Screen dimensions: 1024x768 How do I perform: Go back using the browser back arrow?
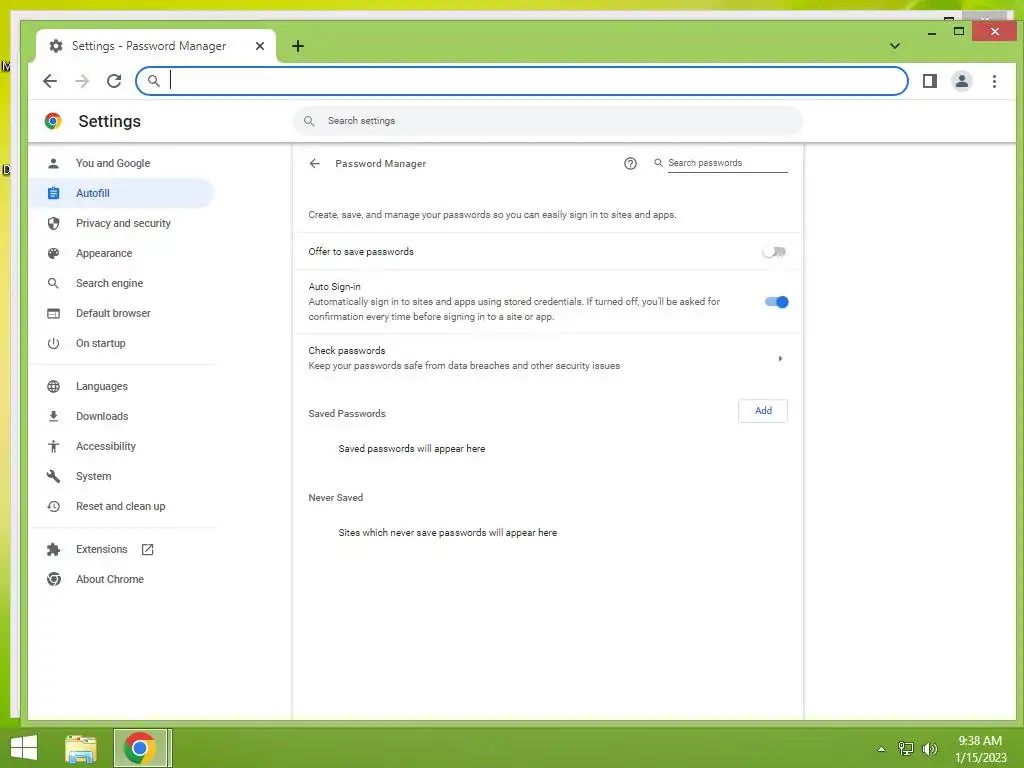[x=50, y=81]
